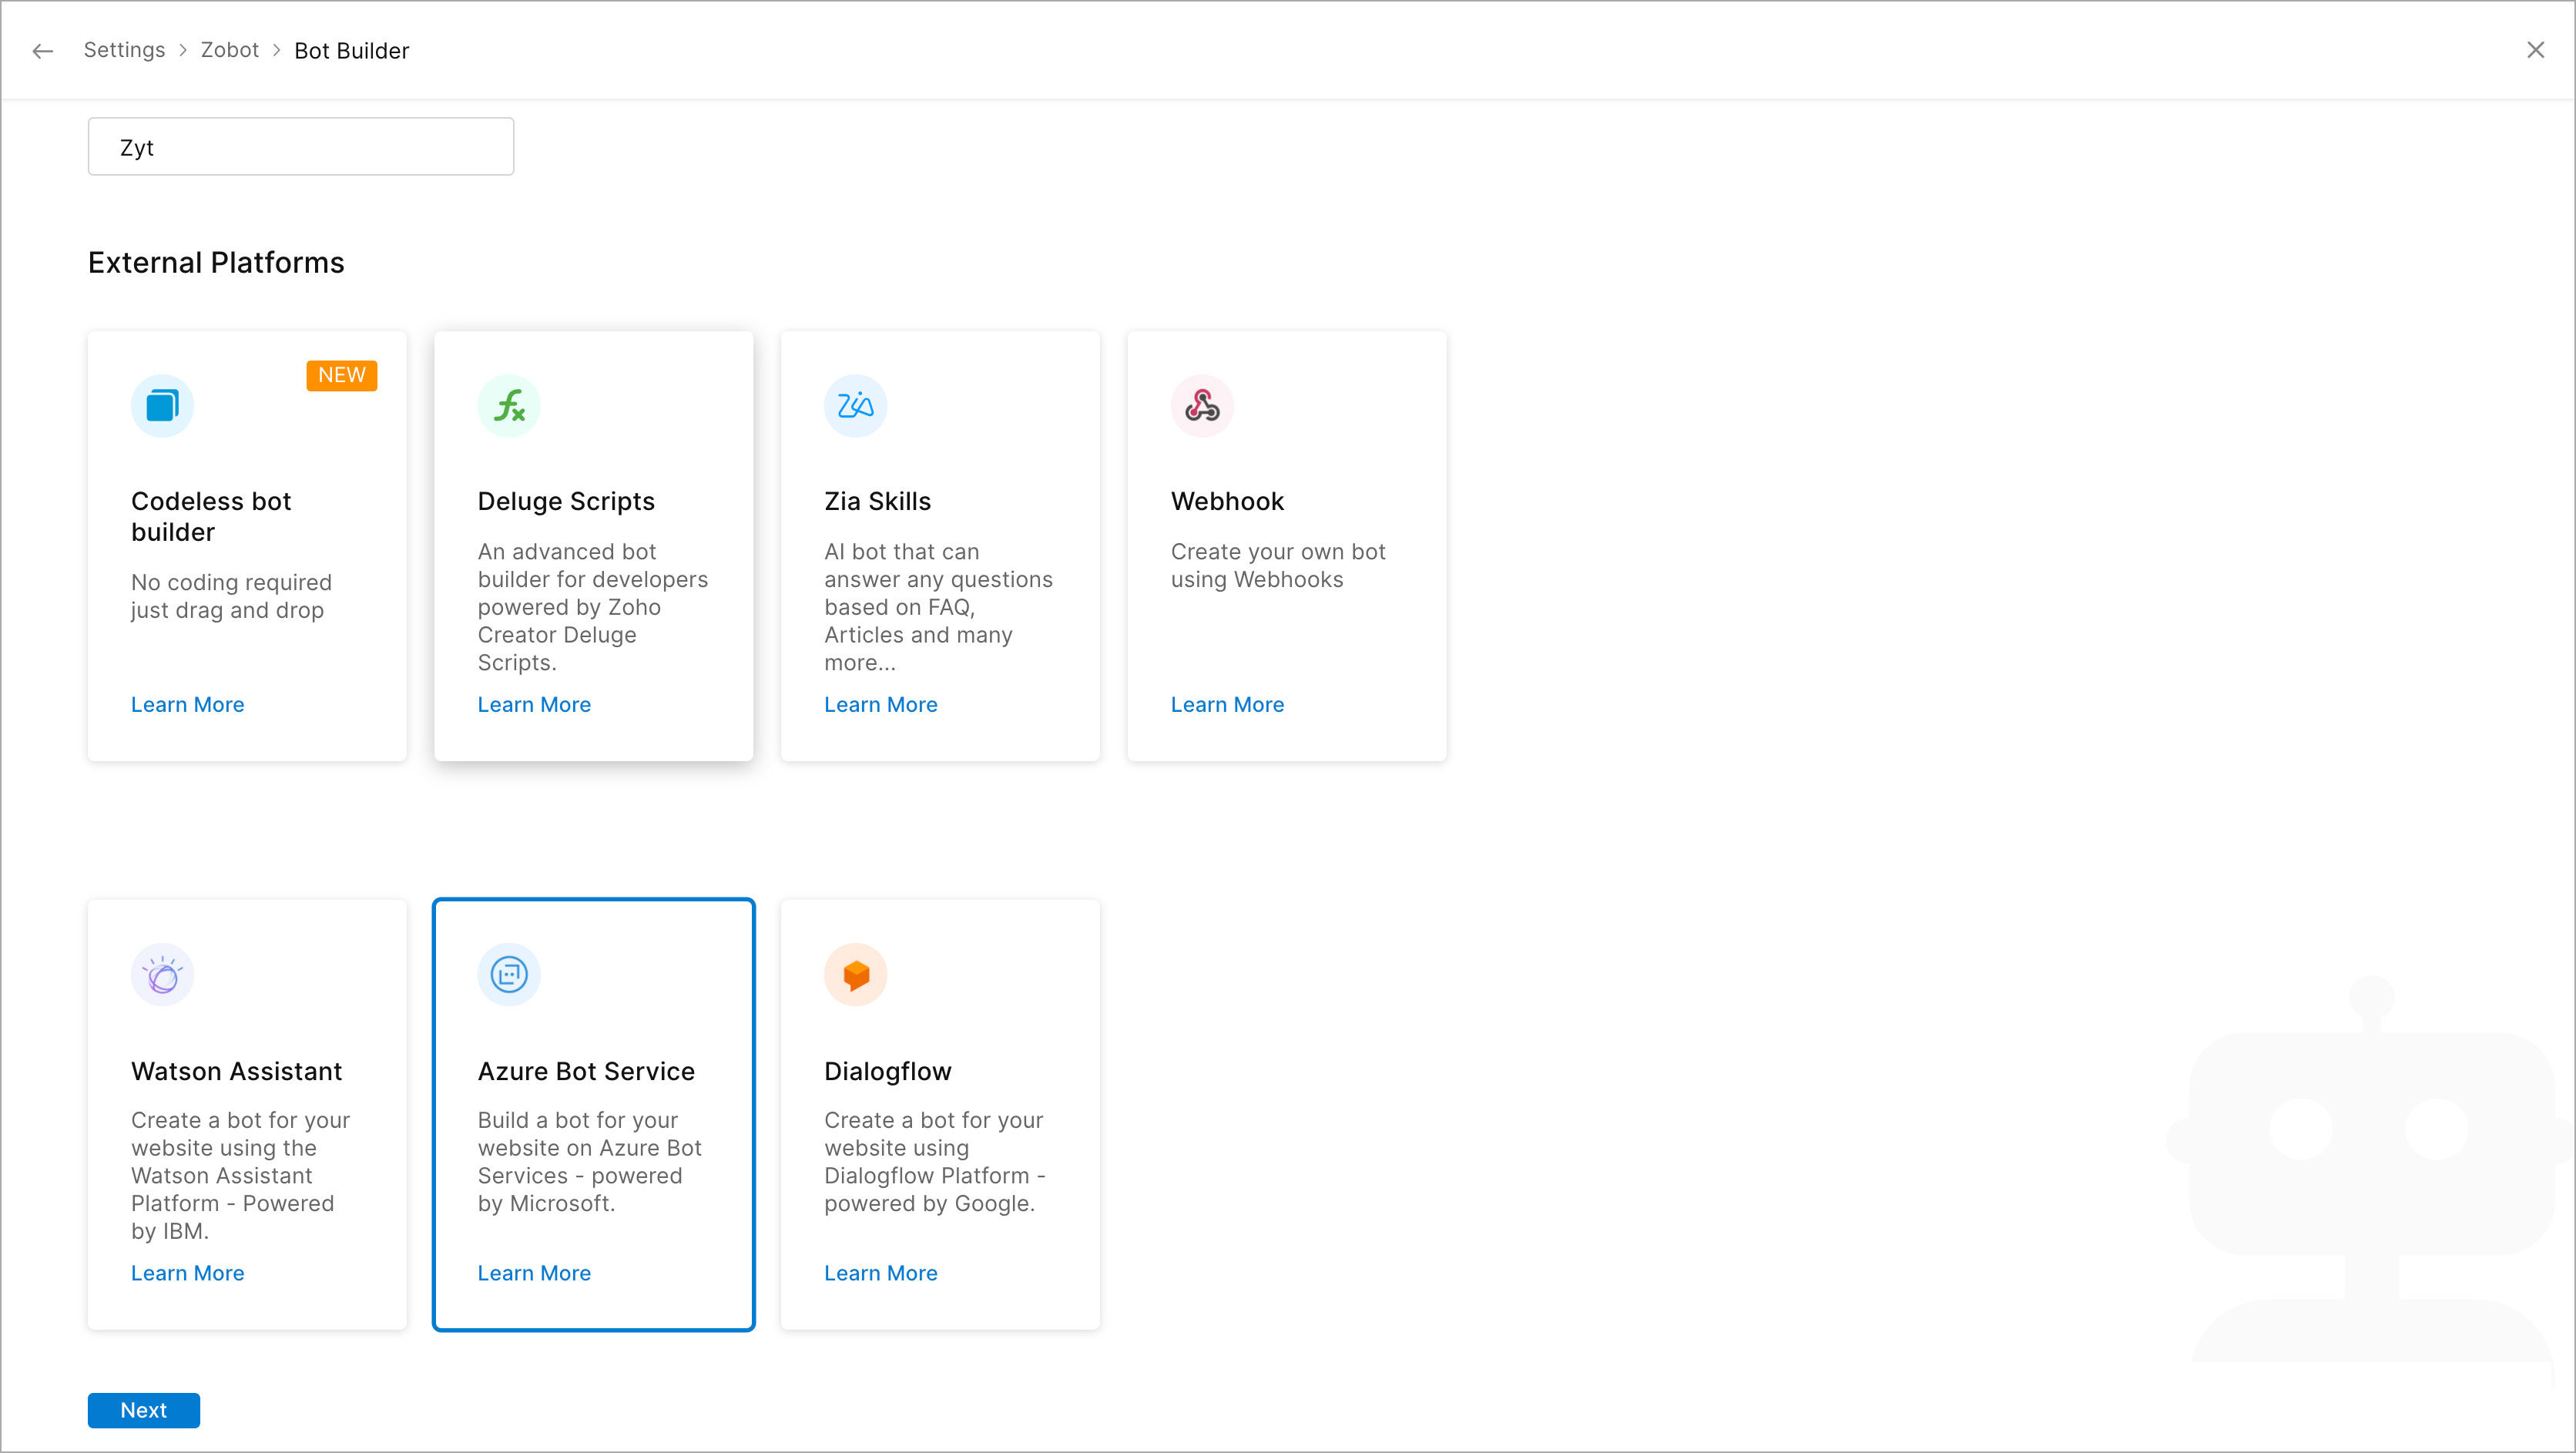Open Learn More for Azure Bot Service

[534, 1273]
